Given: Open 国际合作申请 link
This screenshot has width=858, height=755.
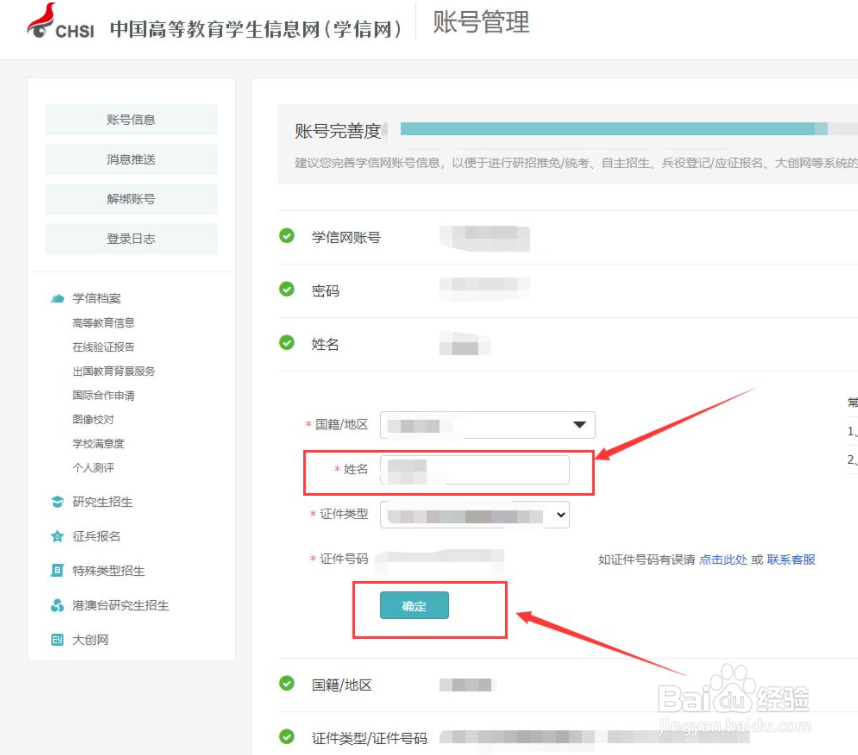Looking at the screenshot, I should coord(103,395).
